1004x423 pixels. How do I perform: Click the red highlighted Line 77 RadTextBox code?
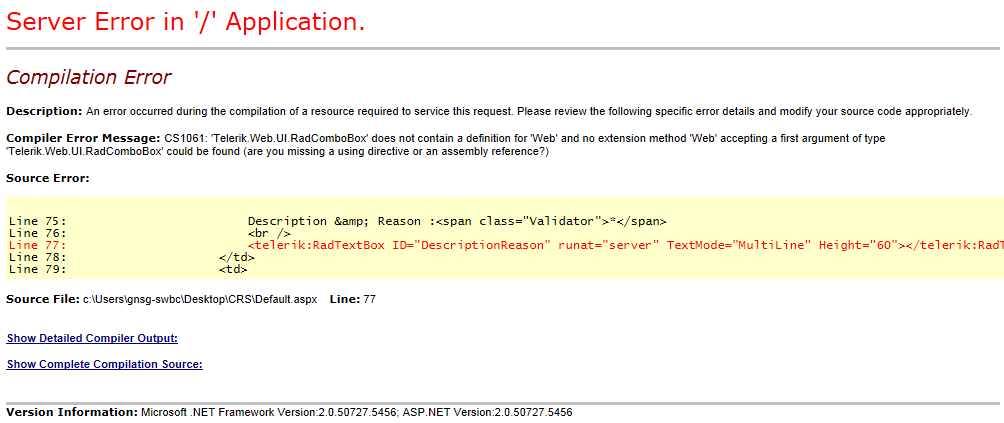click(506, 246)
